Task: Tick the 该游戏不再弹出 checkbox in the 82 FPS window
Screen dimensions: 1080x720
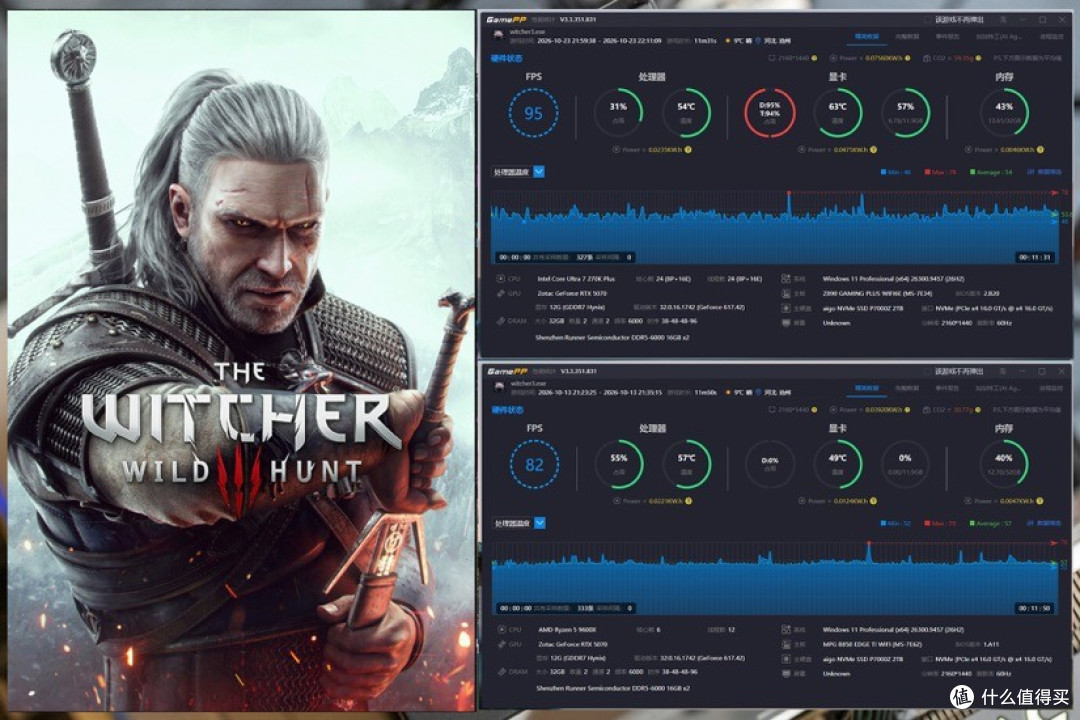Action: [x=928, y=371]
